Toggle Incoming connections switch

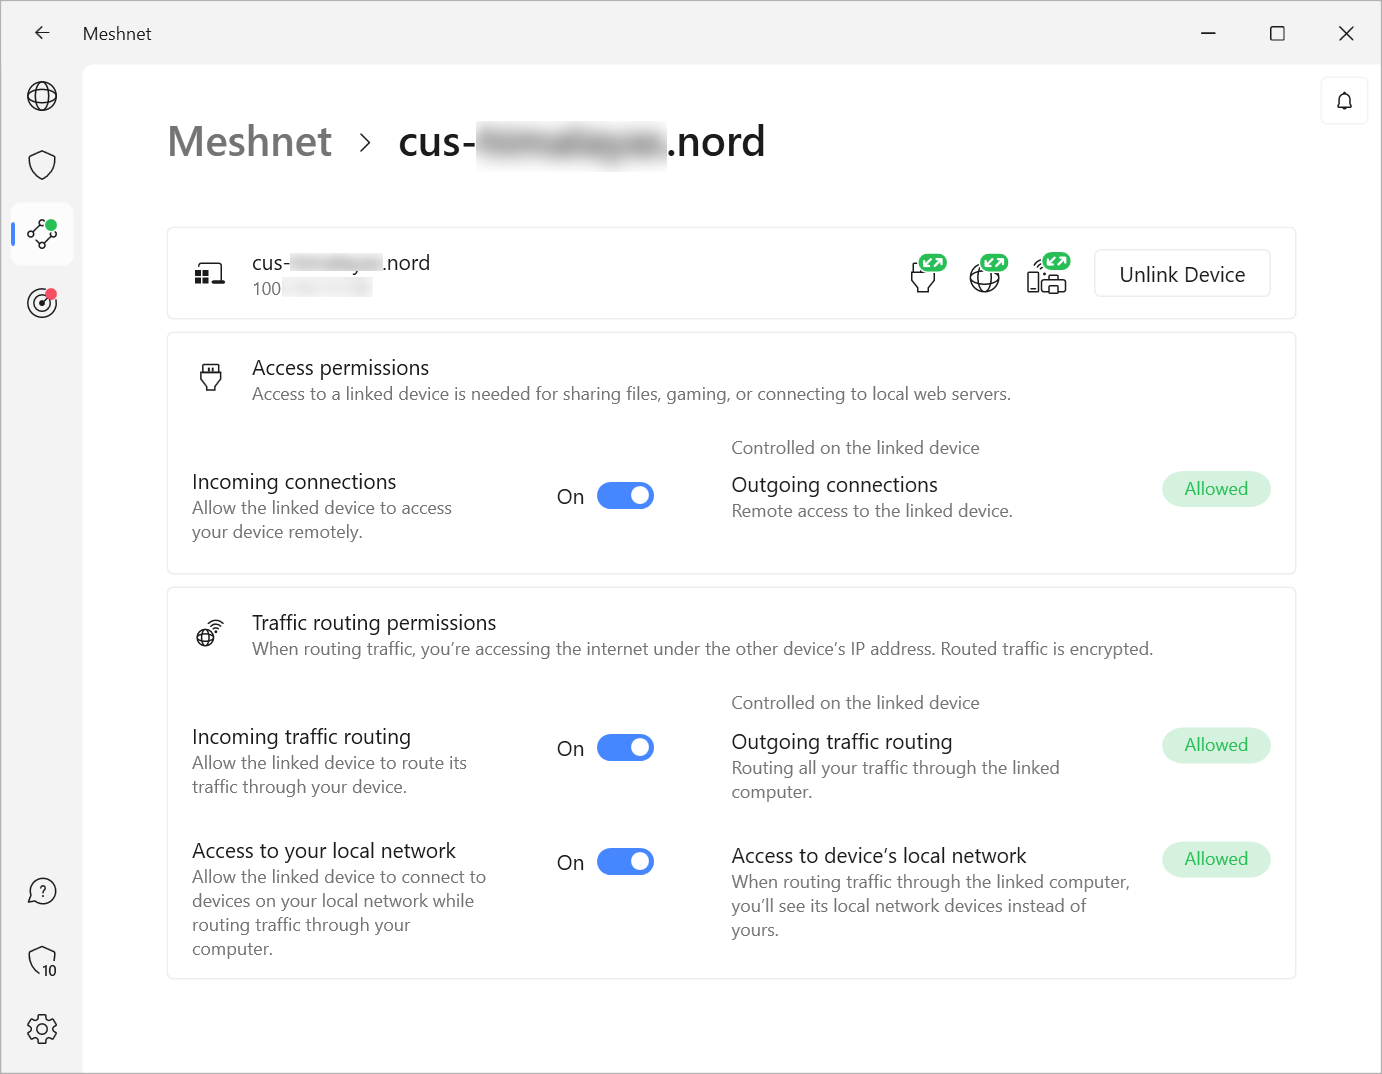click(x=625, y=496)
